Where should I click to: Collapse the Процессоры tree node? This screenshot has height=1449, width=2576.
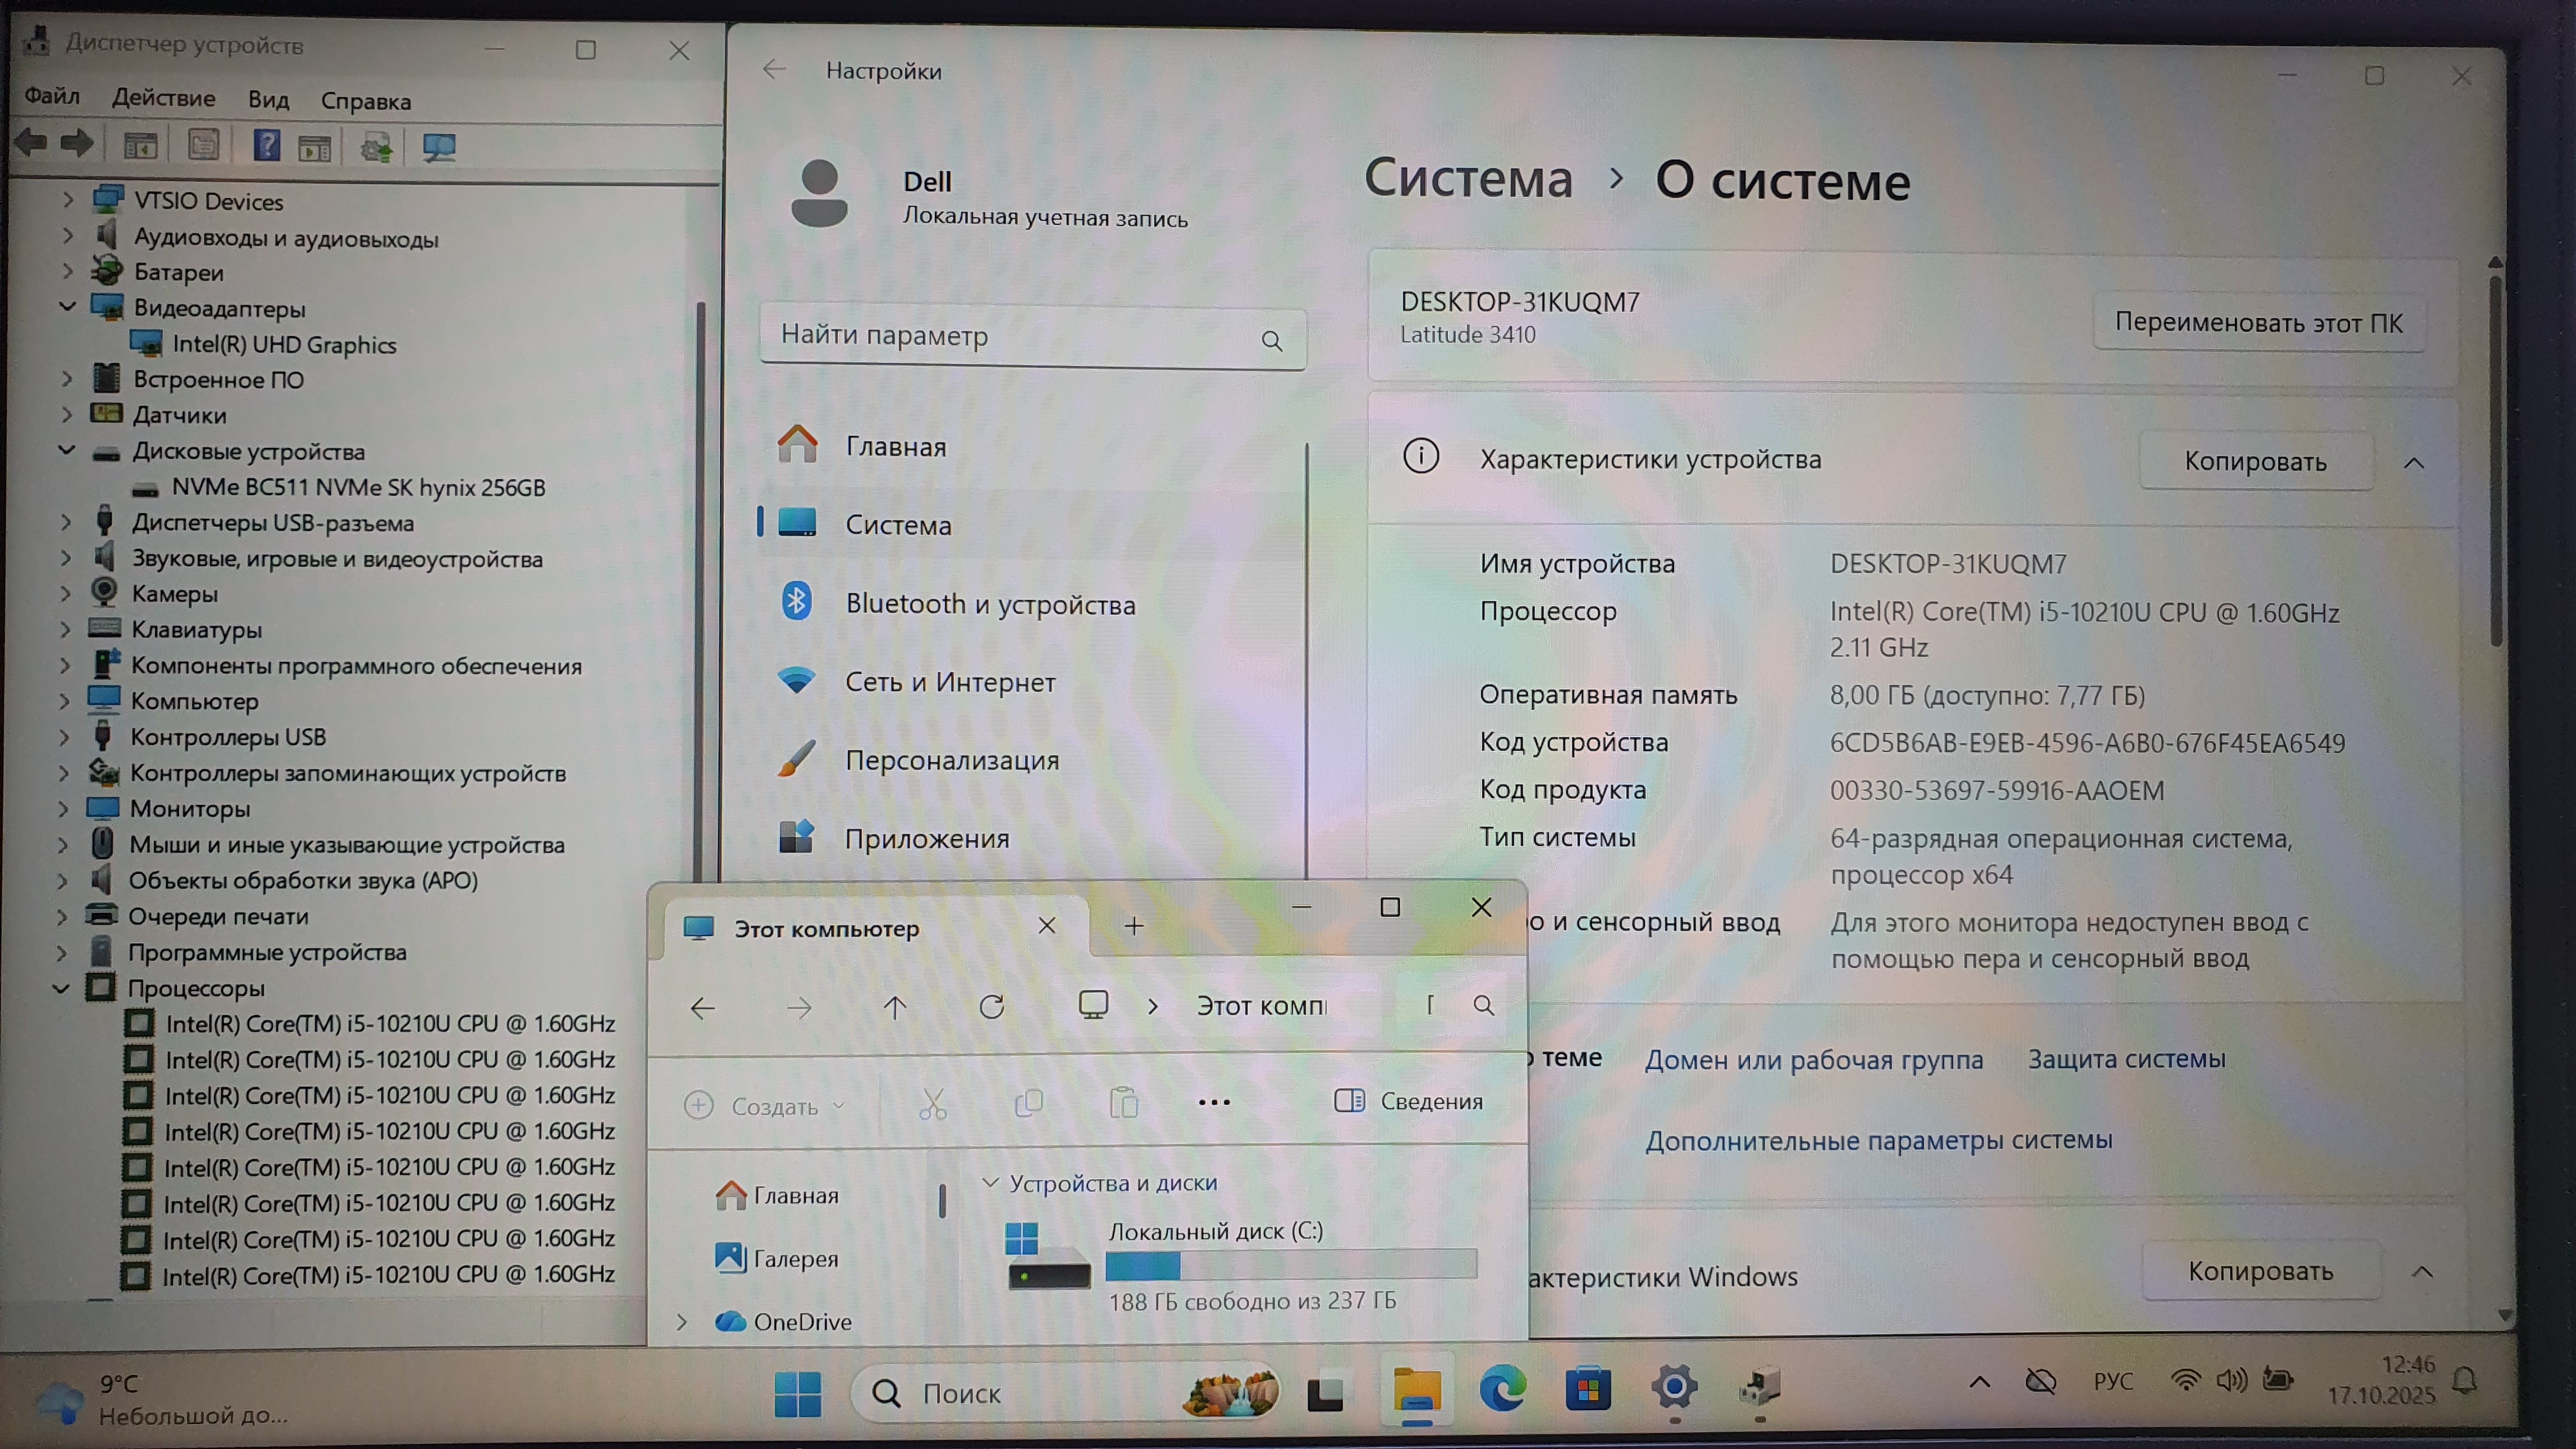pos(61,988)
